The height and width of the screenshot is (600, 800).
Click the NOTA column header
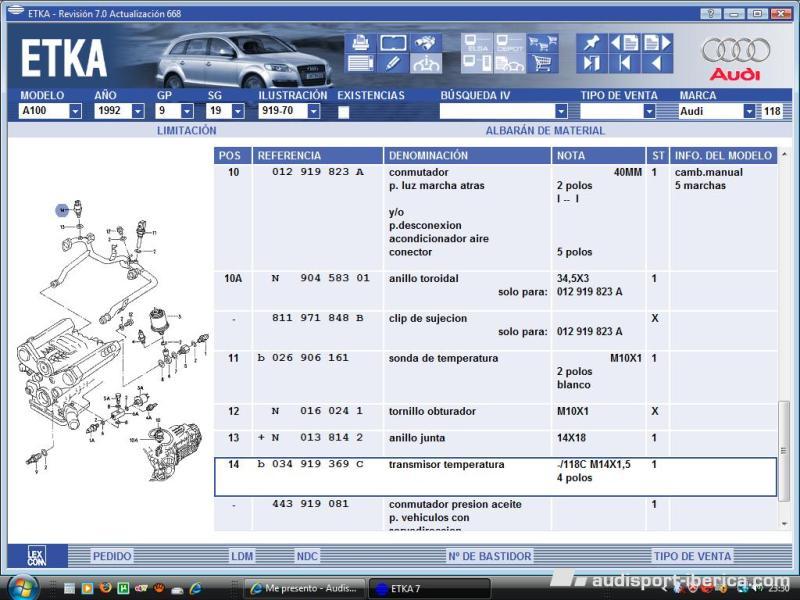pos(598,156)
